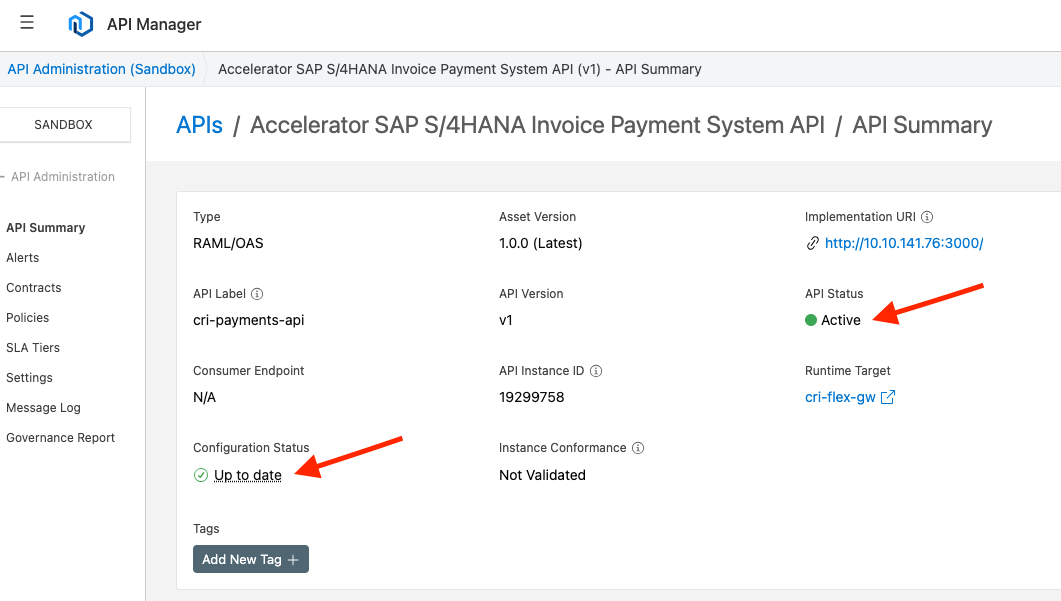Screen dimensions: 1061x601
Task: Click the N/A consumer endpoint value
Action: tap(204, 397)
